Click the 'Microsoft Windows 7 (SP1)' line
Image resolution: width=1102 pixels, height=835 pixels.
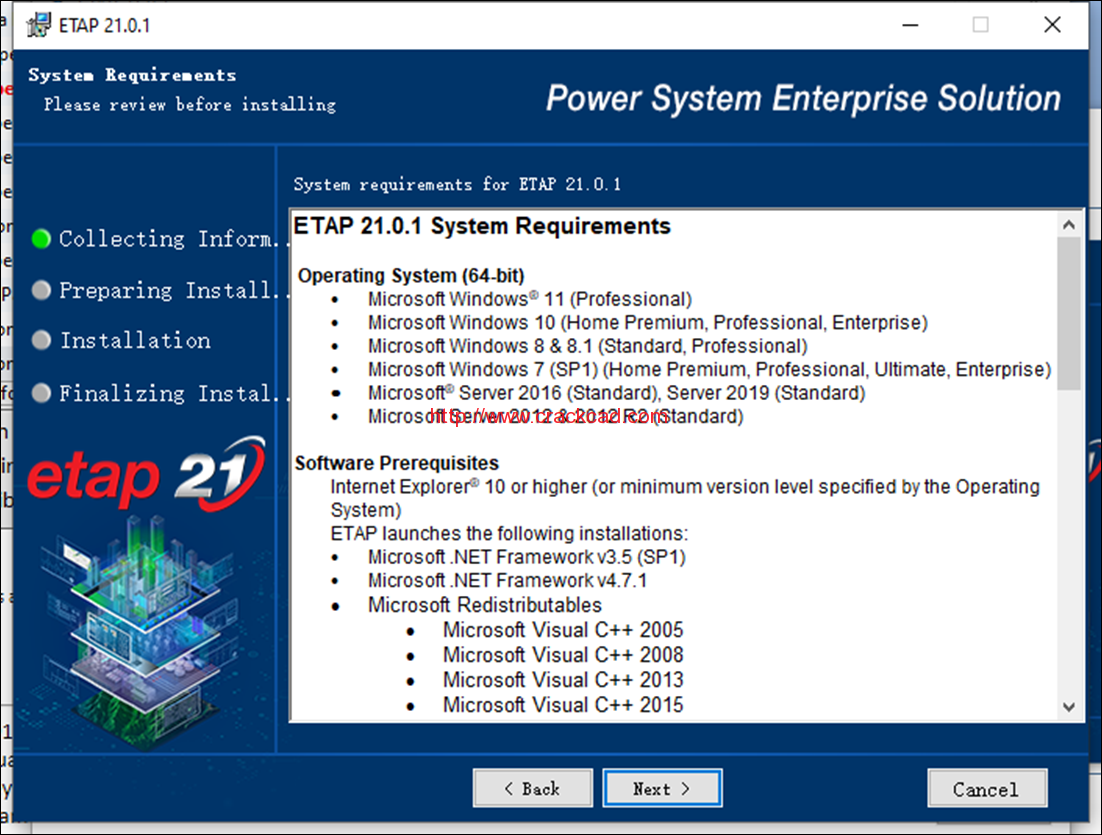[710, 370]
